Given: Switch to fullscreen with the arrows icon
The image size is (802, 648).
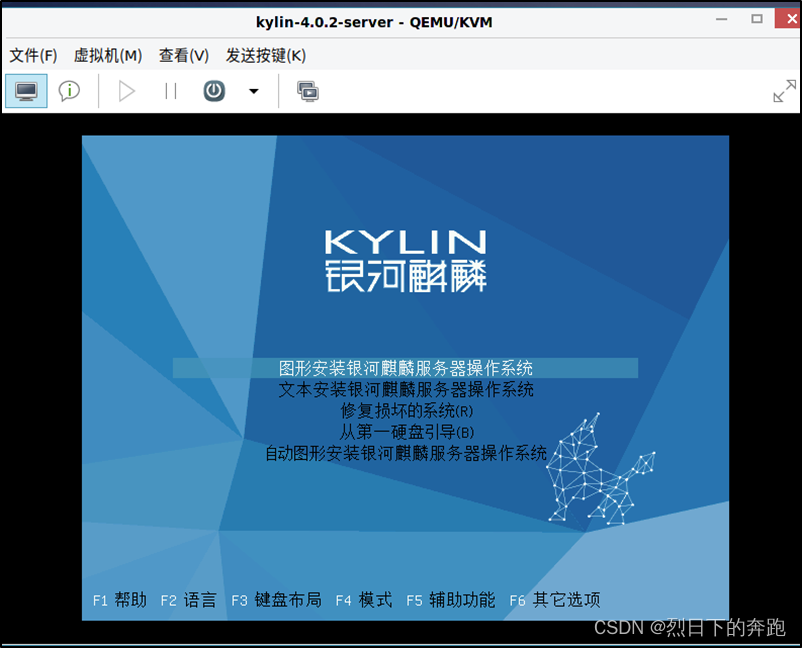Looking at the screenshot, I should pyautogui.click(x=784, y=91).
